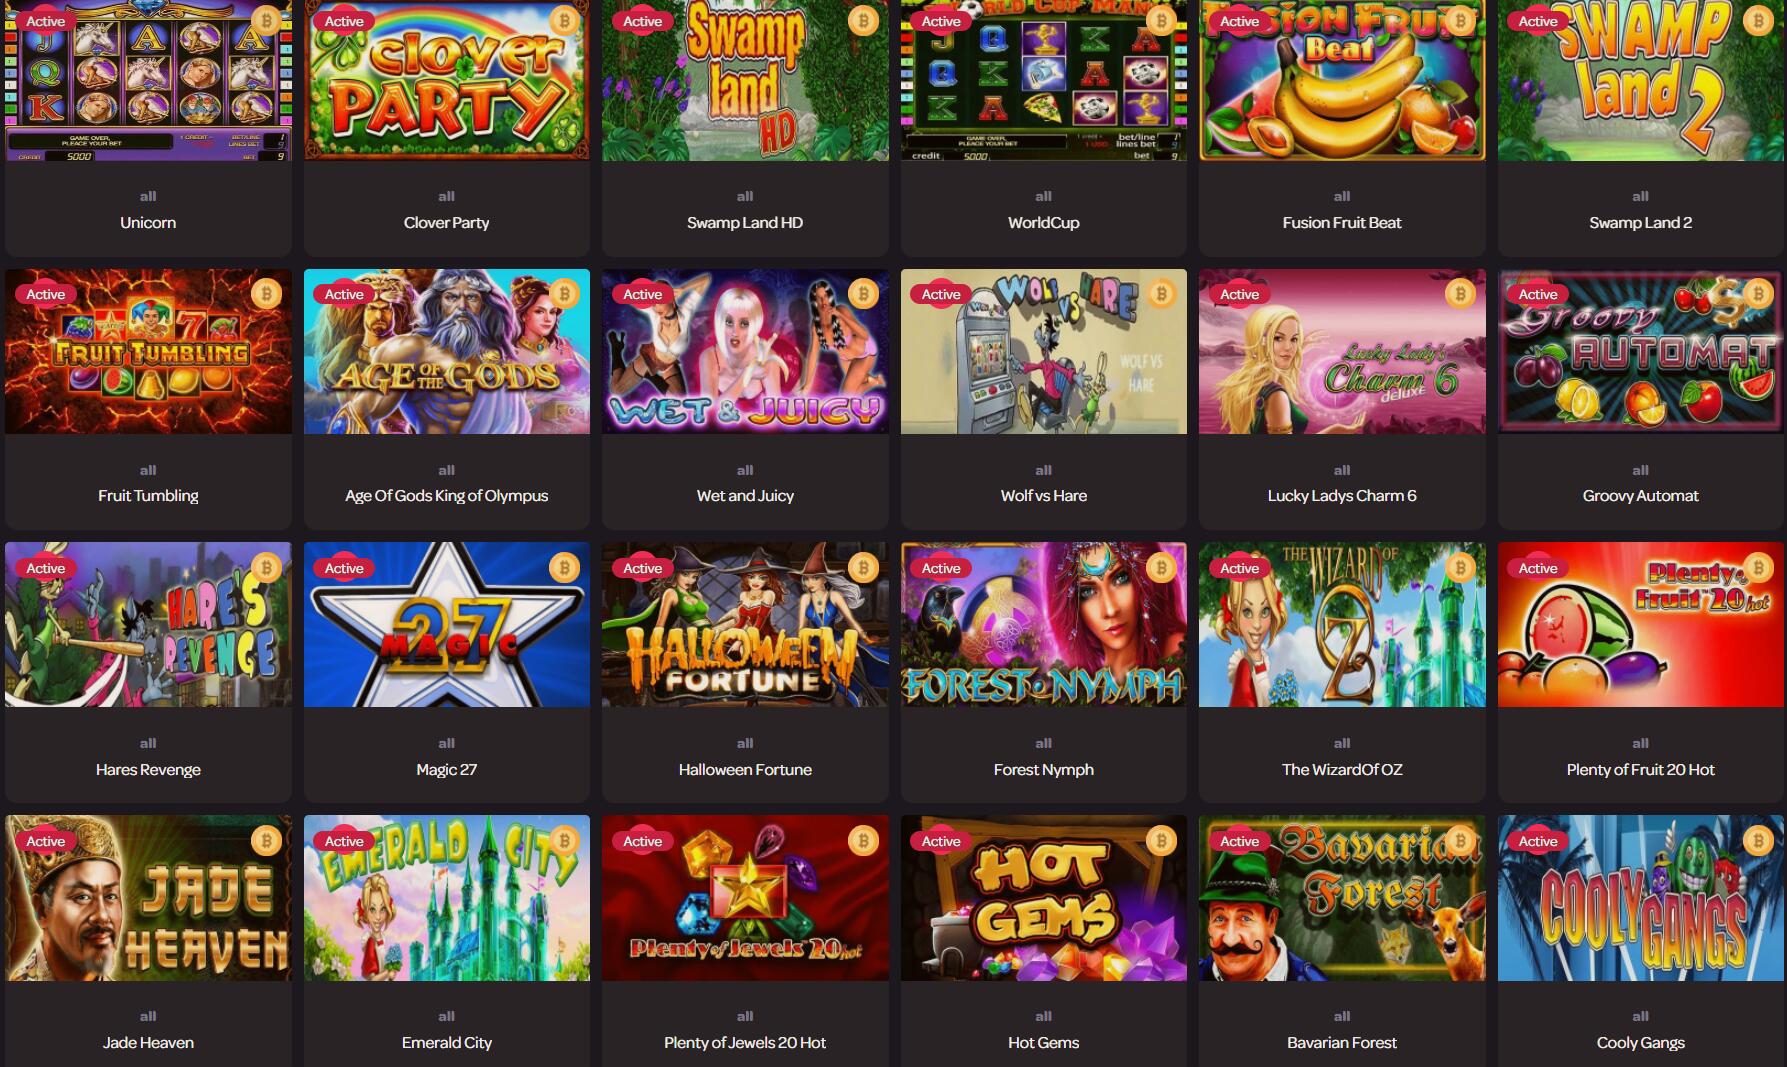
Task: Click the 'all' tag above Bavarian Forest
Action: [x=1342, y=1016]
